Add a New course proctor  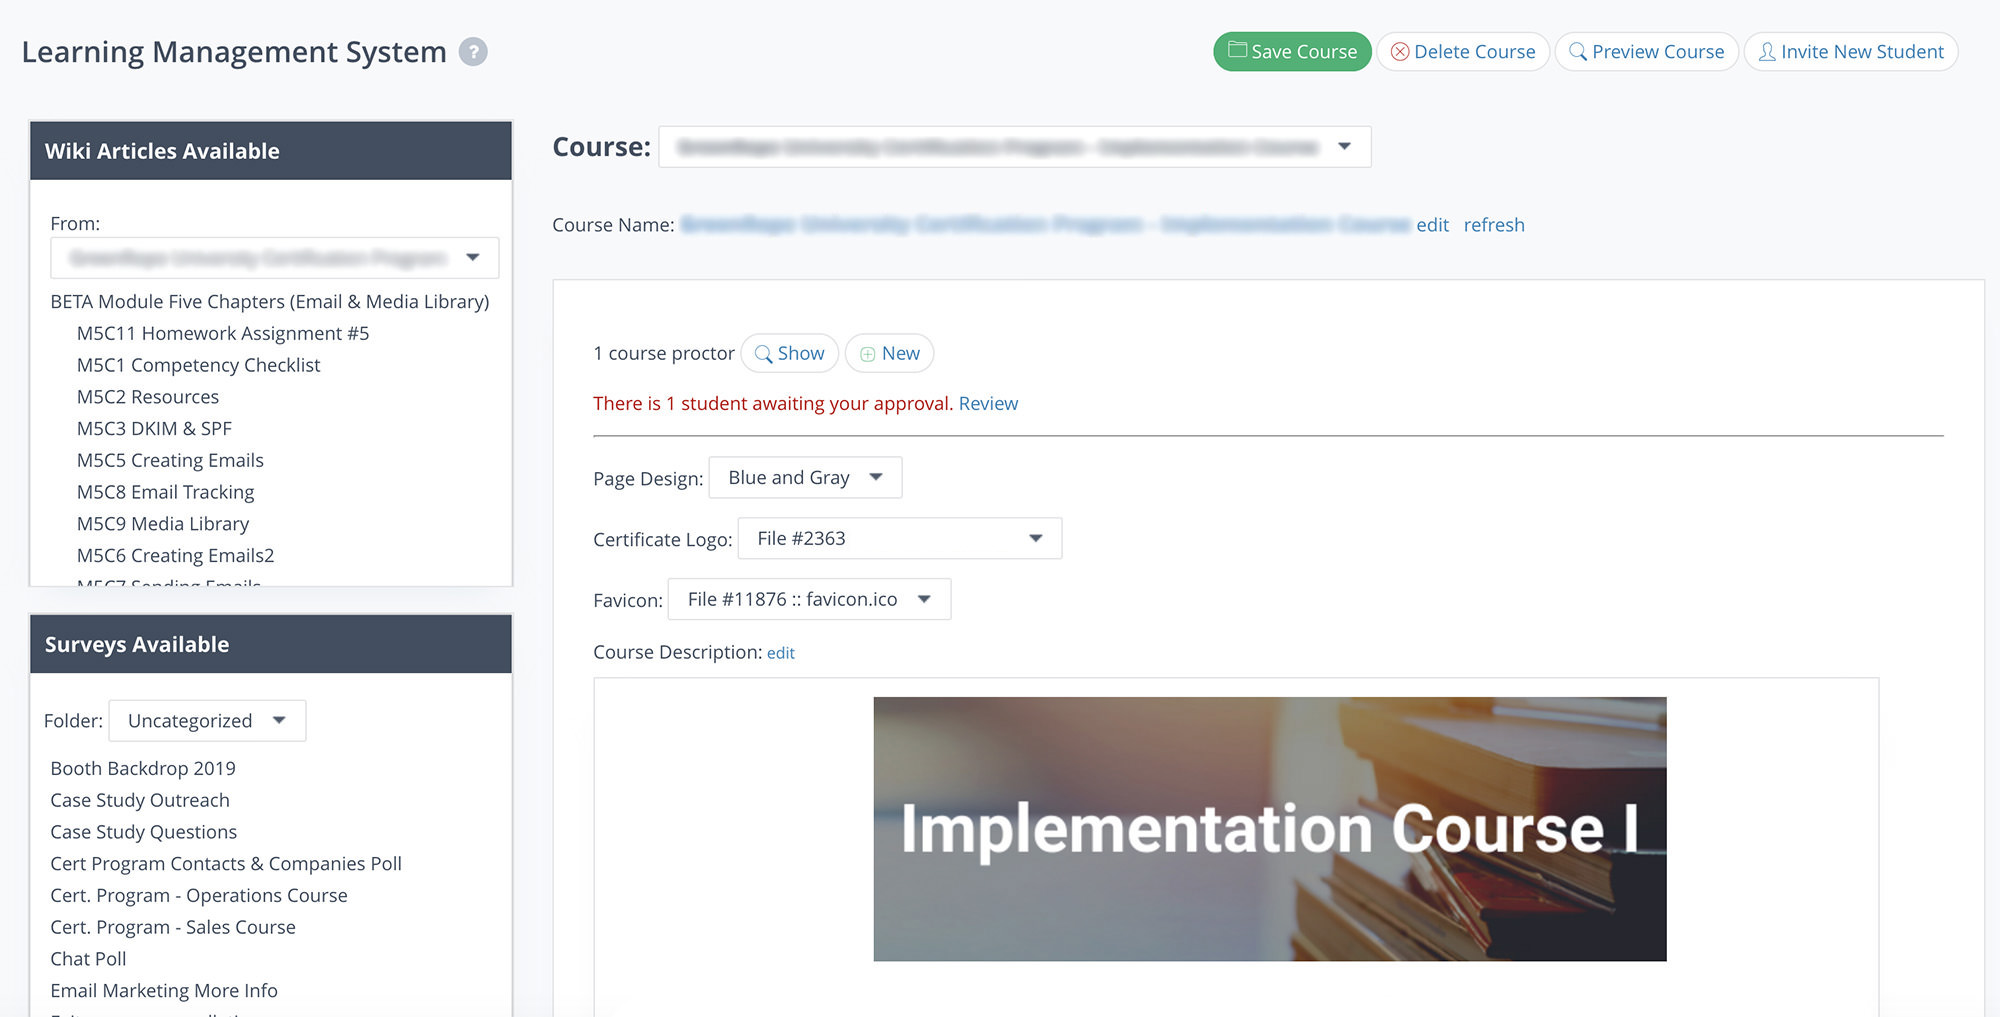pyautogui.click(x=889, y=353)
